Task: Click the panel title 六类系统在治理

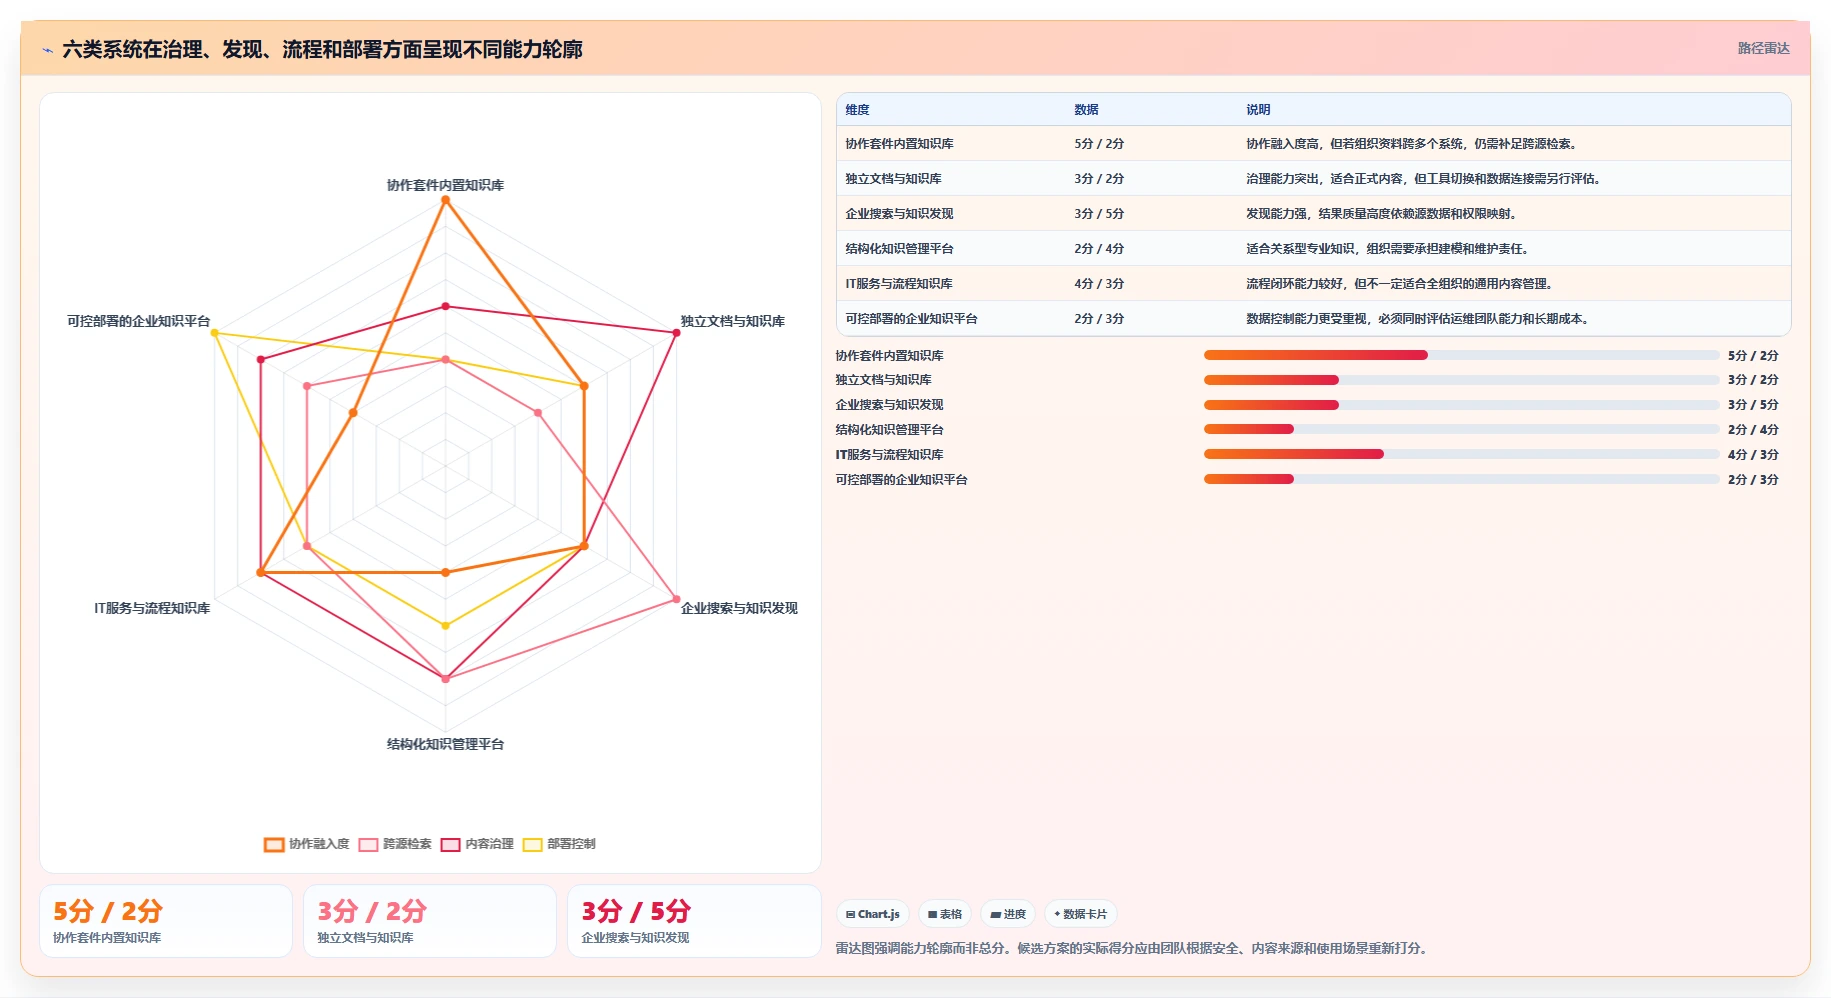Action: 322,49
